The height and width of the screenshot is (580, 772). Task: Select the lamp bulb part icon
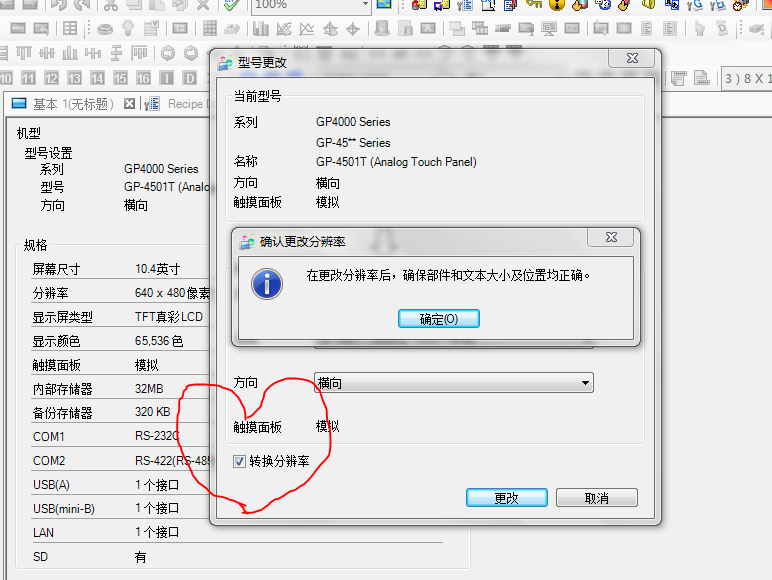tap(128, 29)
